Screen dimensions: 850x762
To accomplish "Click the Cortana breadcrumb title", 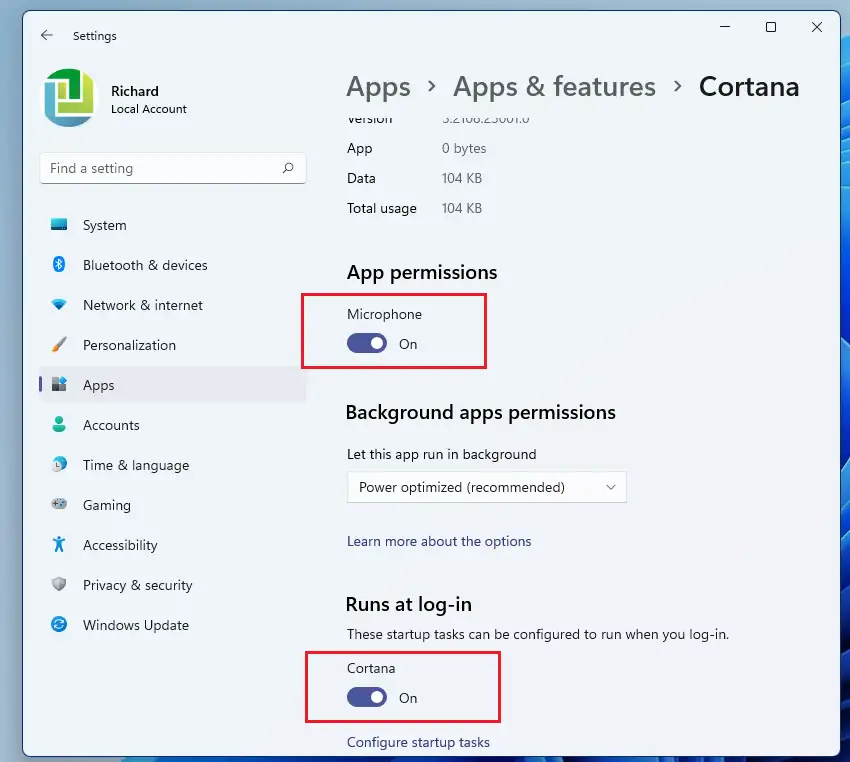I will 749,87.
